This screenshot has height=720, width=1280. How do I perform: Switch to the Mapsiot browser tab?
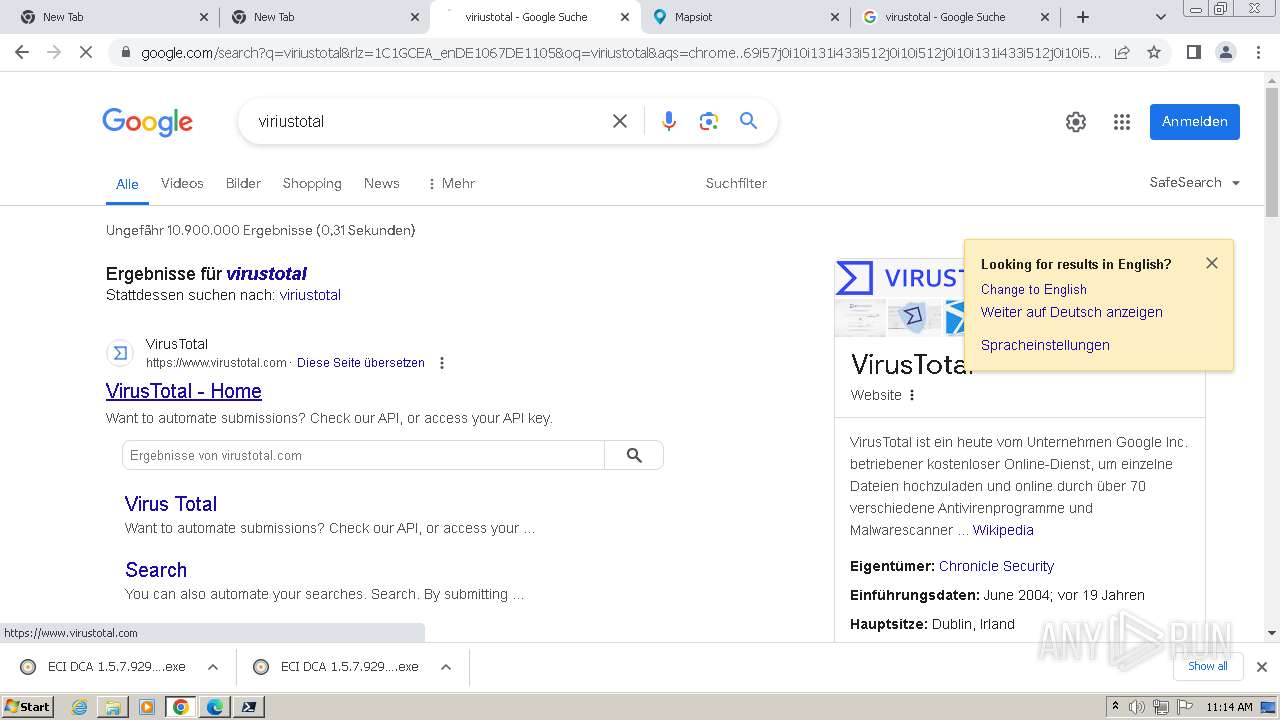pos(745,17)
